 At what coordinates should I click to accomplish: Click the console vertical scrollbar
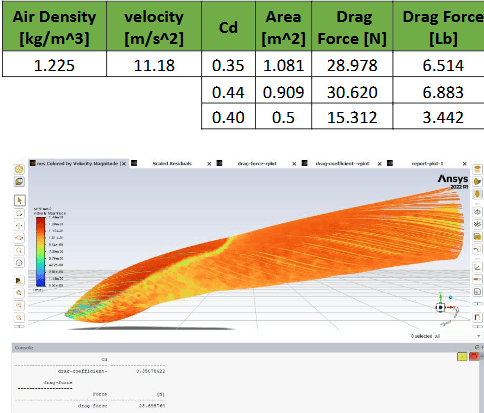482,383
